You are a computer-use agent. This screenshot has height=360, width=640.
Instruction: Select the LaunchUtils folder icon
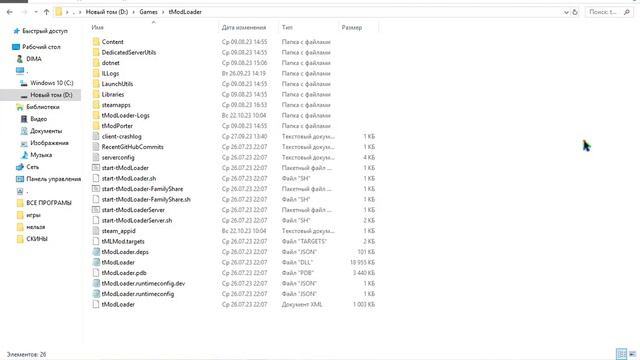[96, 84]
